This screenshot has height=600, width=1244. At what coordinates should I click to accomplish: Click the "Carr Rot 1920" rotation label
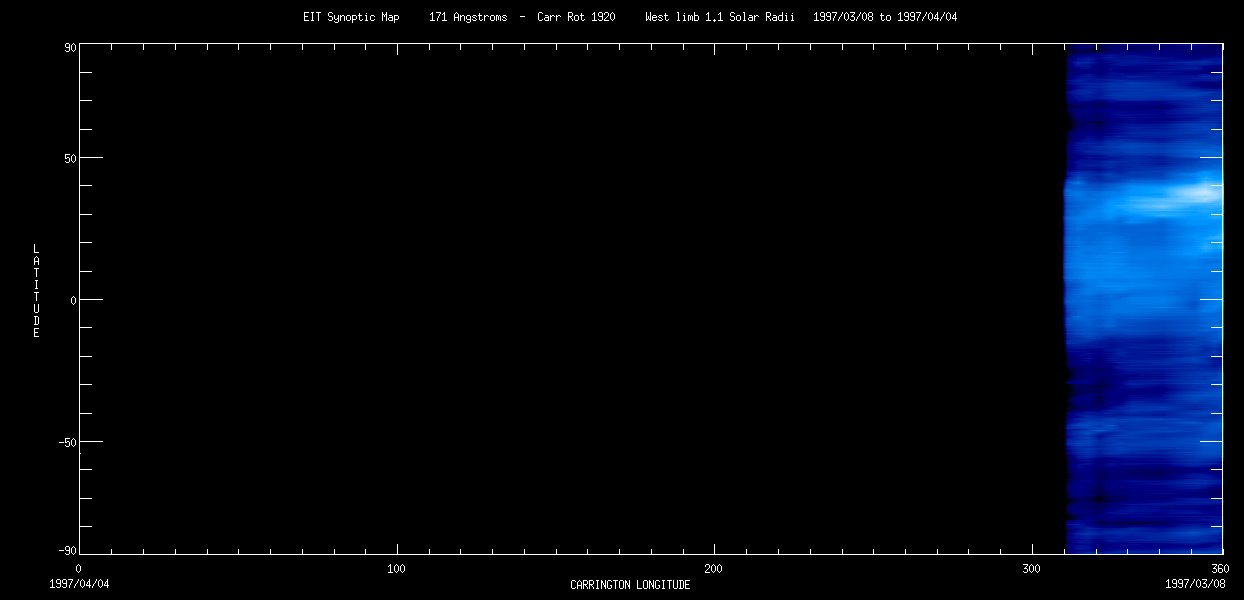(x=576, y=17)
